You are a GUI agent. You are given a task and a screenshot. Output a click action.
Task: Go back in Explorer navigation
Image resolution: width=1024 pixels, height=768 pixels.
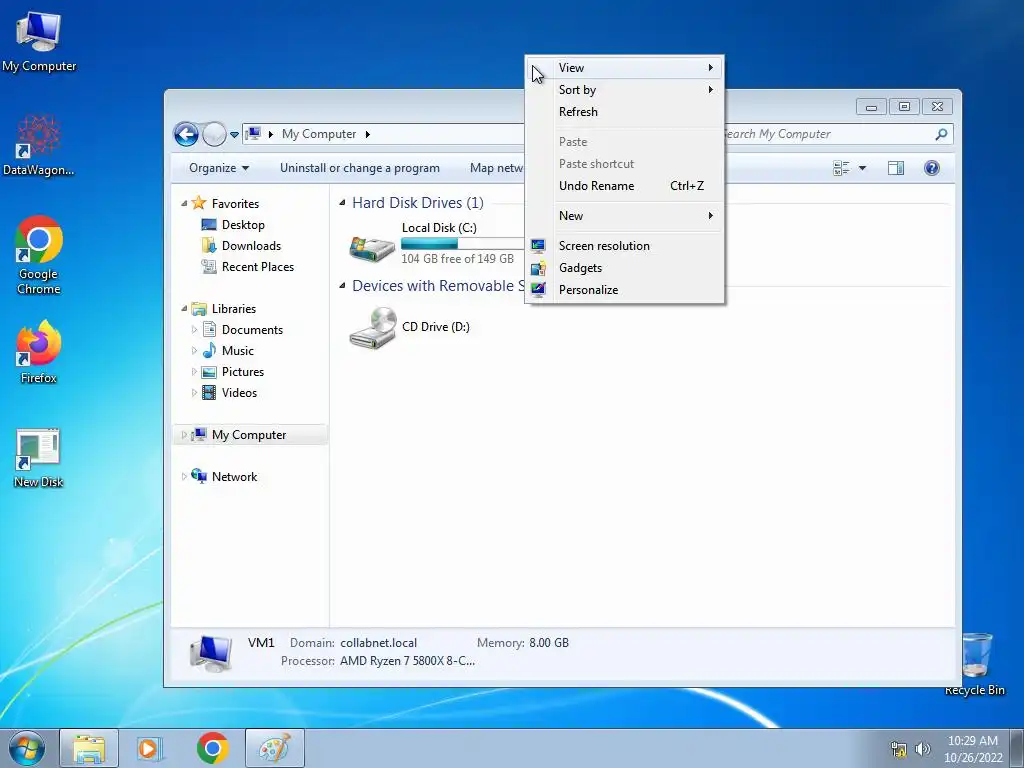[x=186, y=135]
